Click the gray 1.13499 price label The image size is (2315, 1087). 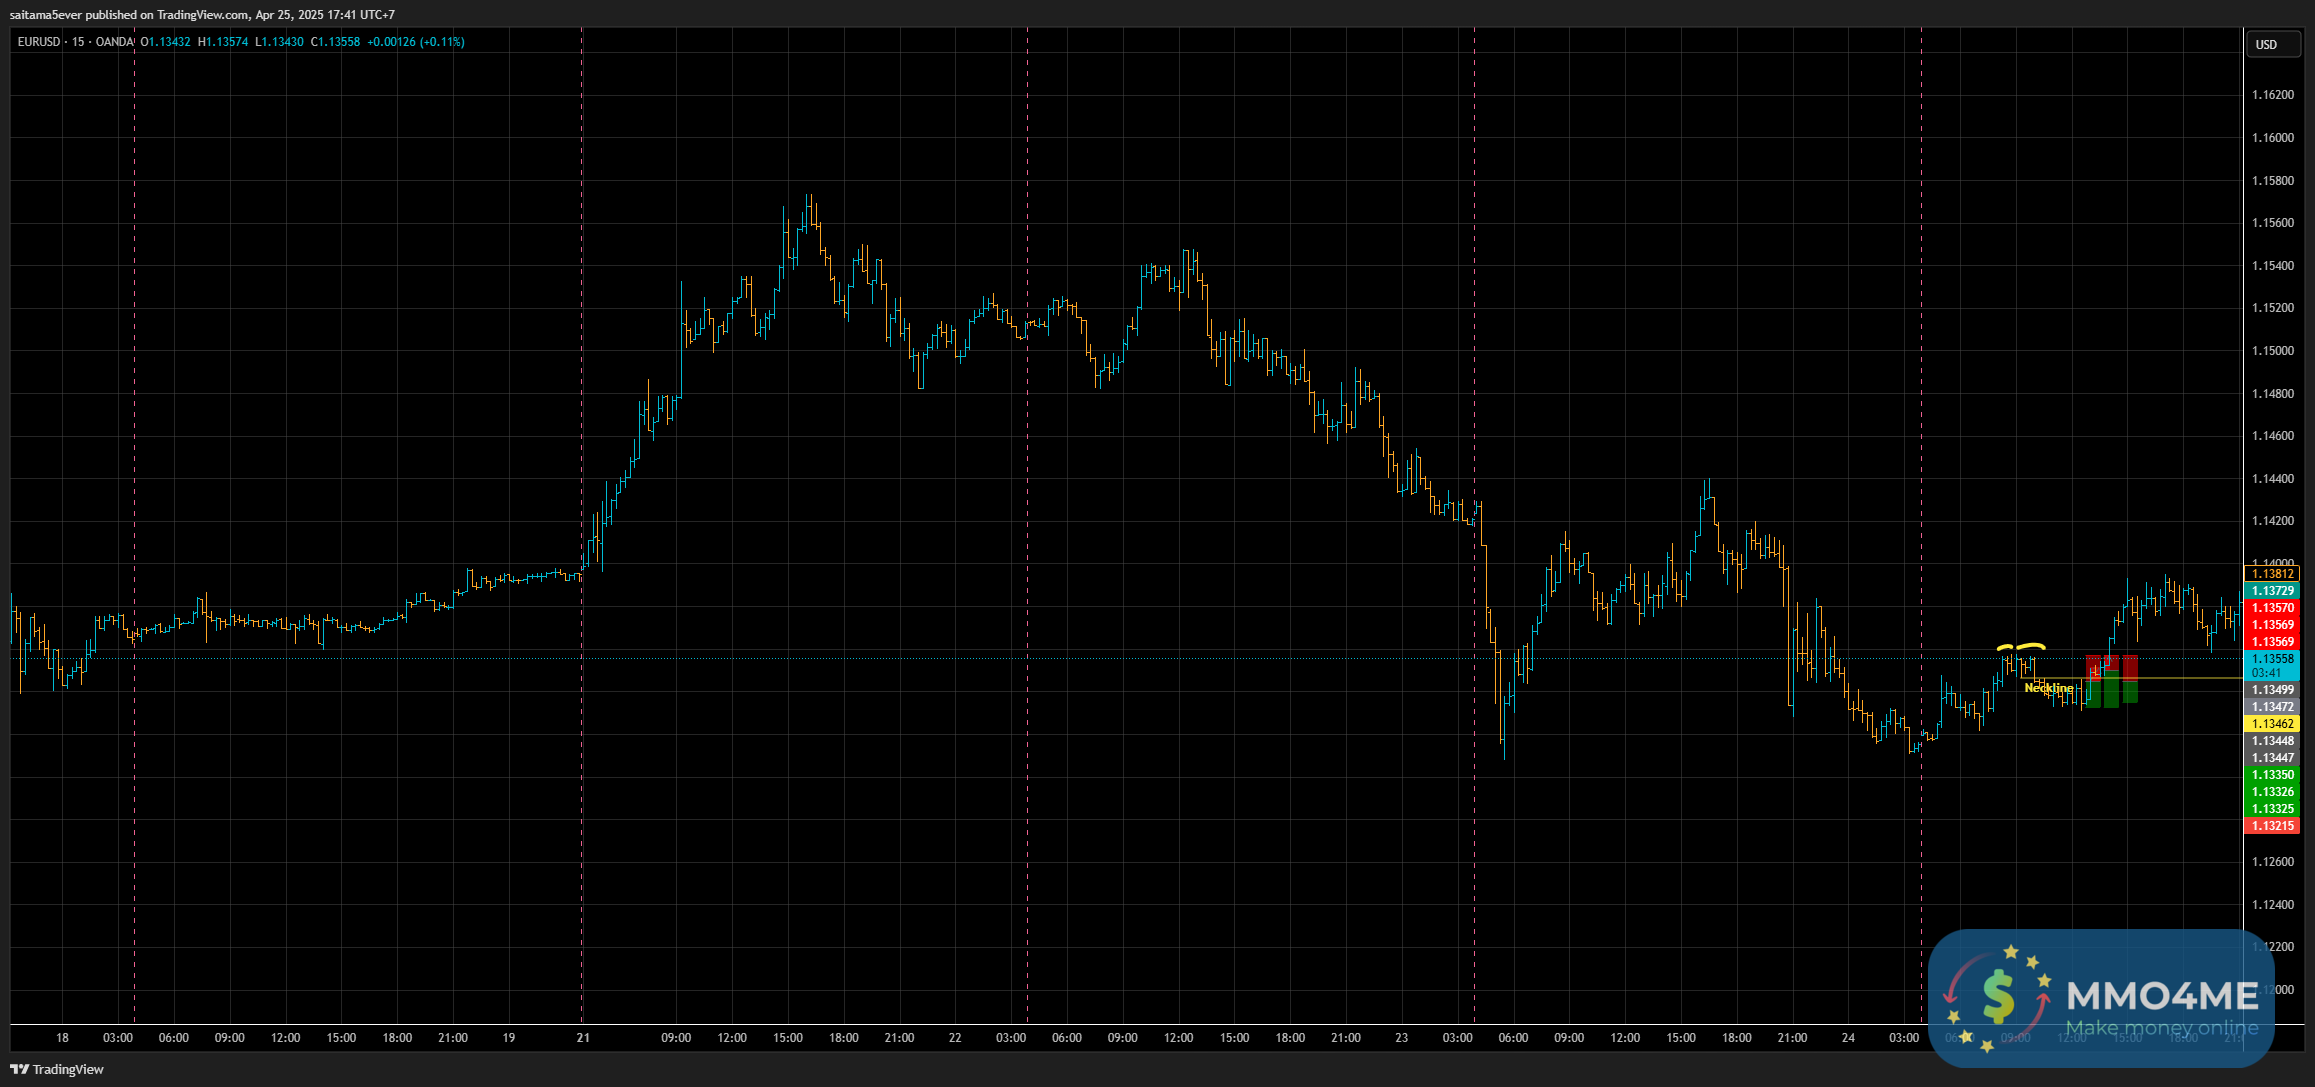tap(2272, 690)
